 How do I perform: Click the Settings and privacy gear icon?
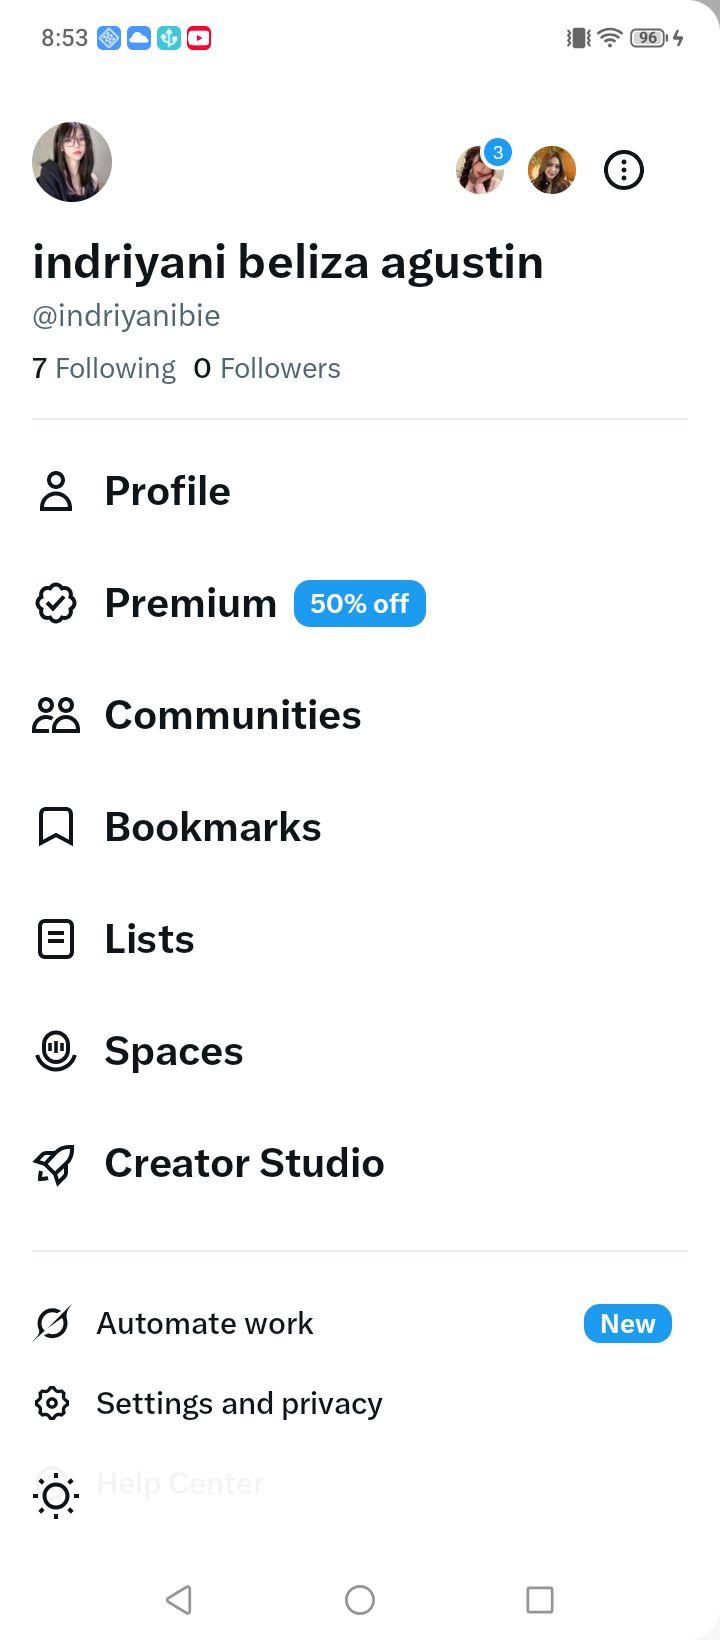click(52, 1403)
